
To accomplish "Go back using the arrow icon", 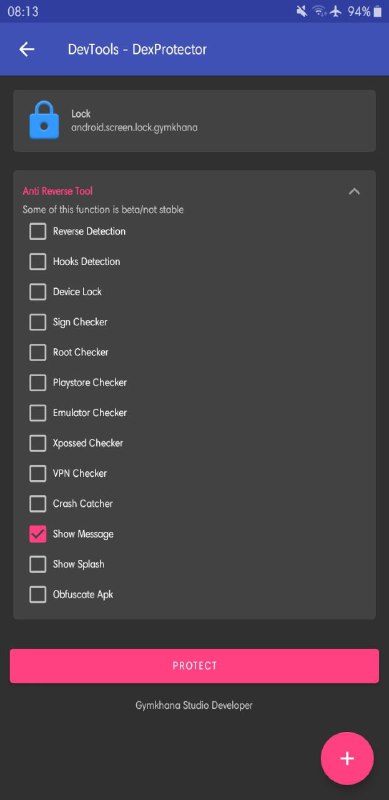I will pyautogui.click(x=27, y=49).
